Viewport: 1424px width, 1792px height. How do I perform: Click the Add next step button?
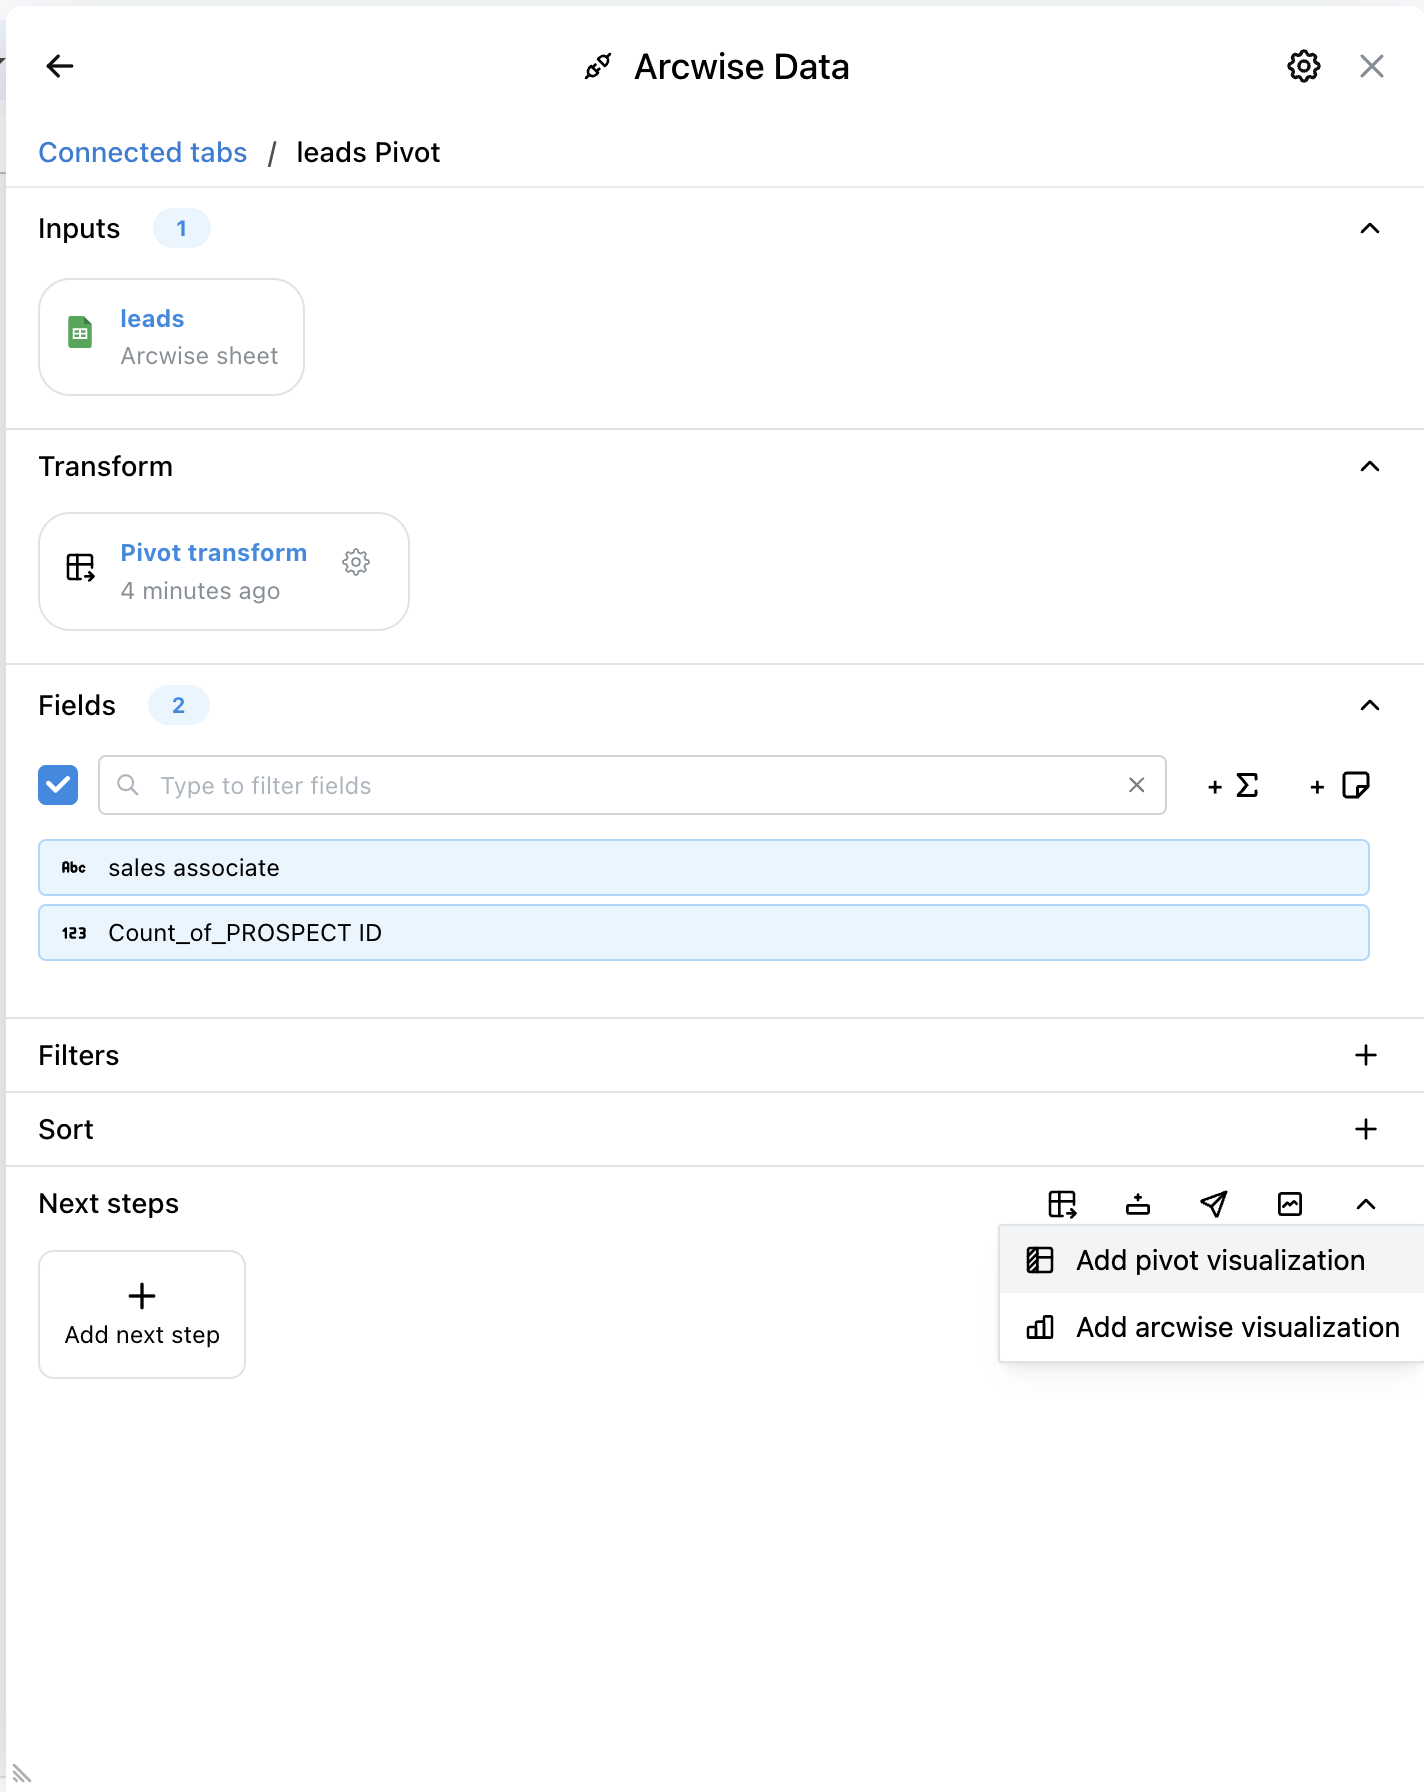pyautogui.click(x=142, y=1314)
